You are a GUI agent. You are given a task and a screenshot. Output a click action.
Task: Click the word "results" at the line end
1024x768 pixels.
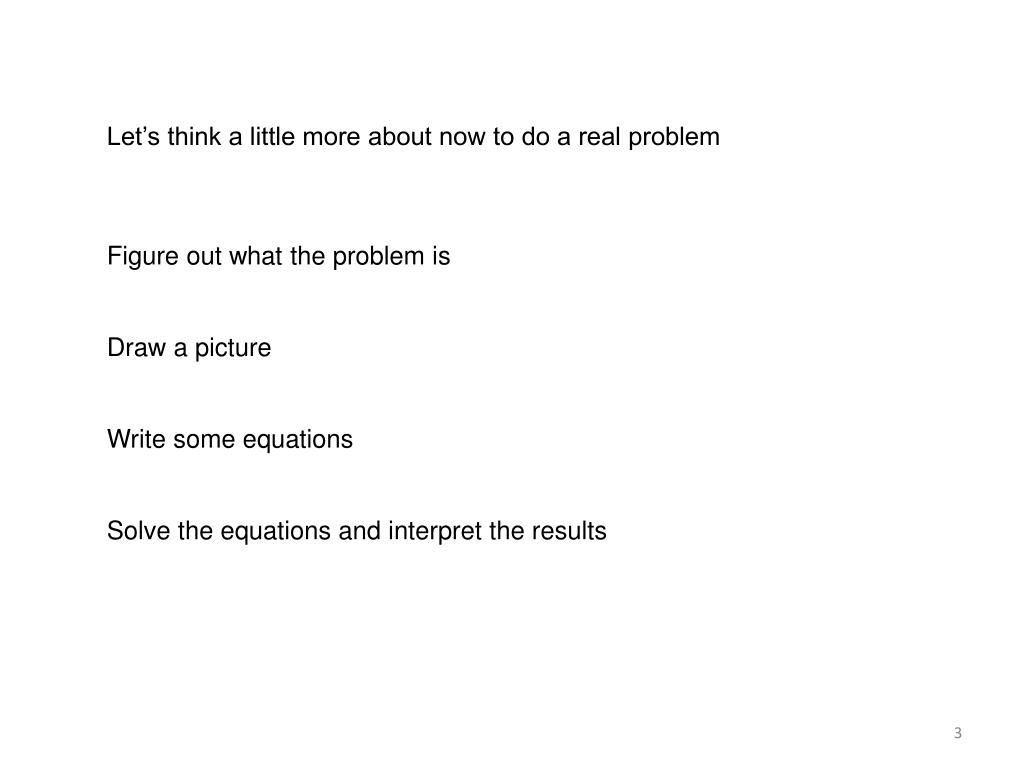coord(569,531)
